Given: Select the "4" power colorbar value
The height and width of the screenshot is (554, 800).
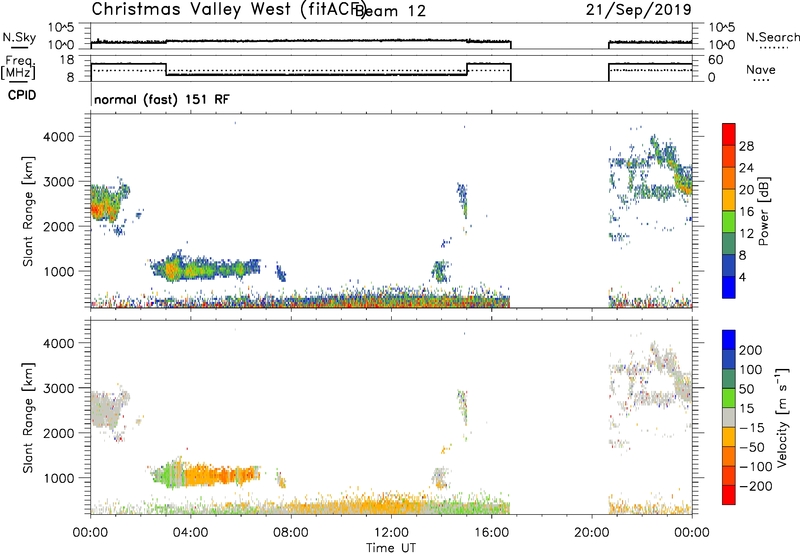Looking at the screenshot, I should pos(743,277).
